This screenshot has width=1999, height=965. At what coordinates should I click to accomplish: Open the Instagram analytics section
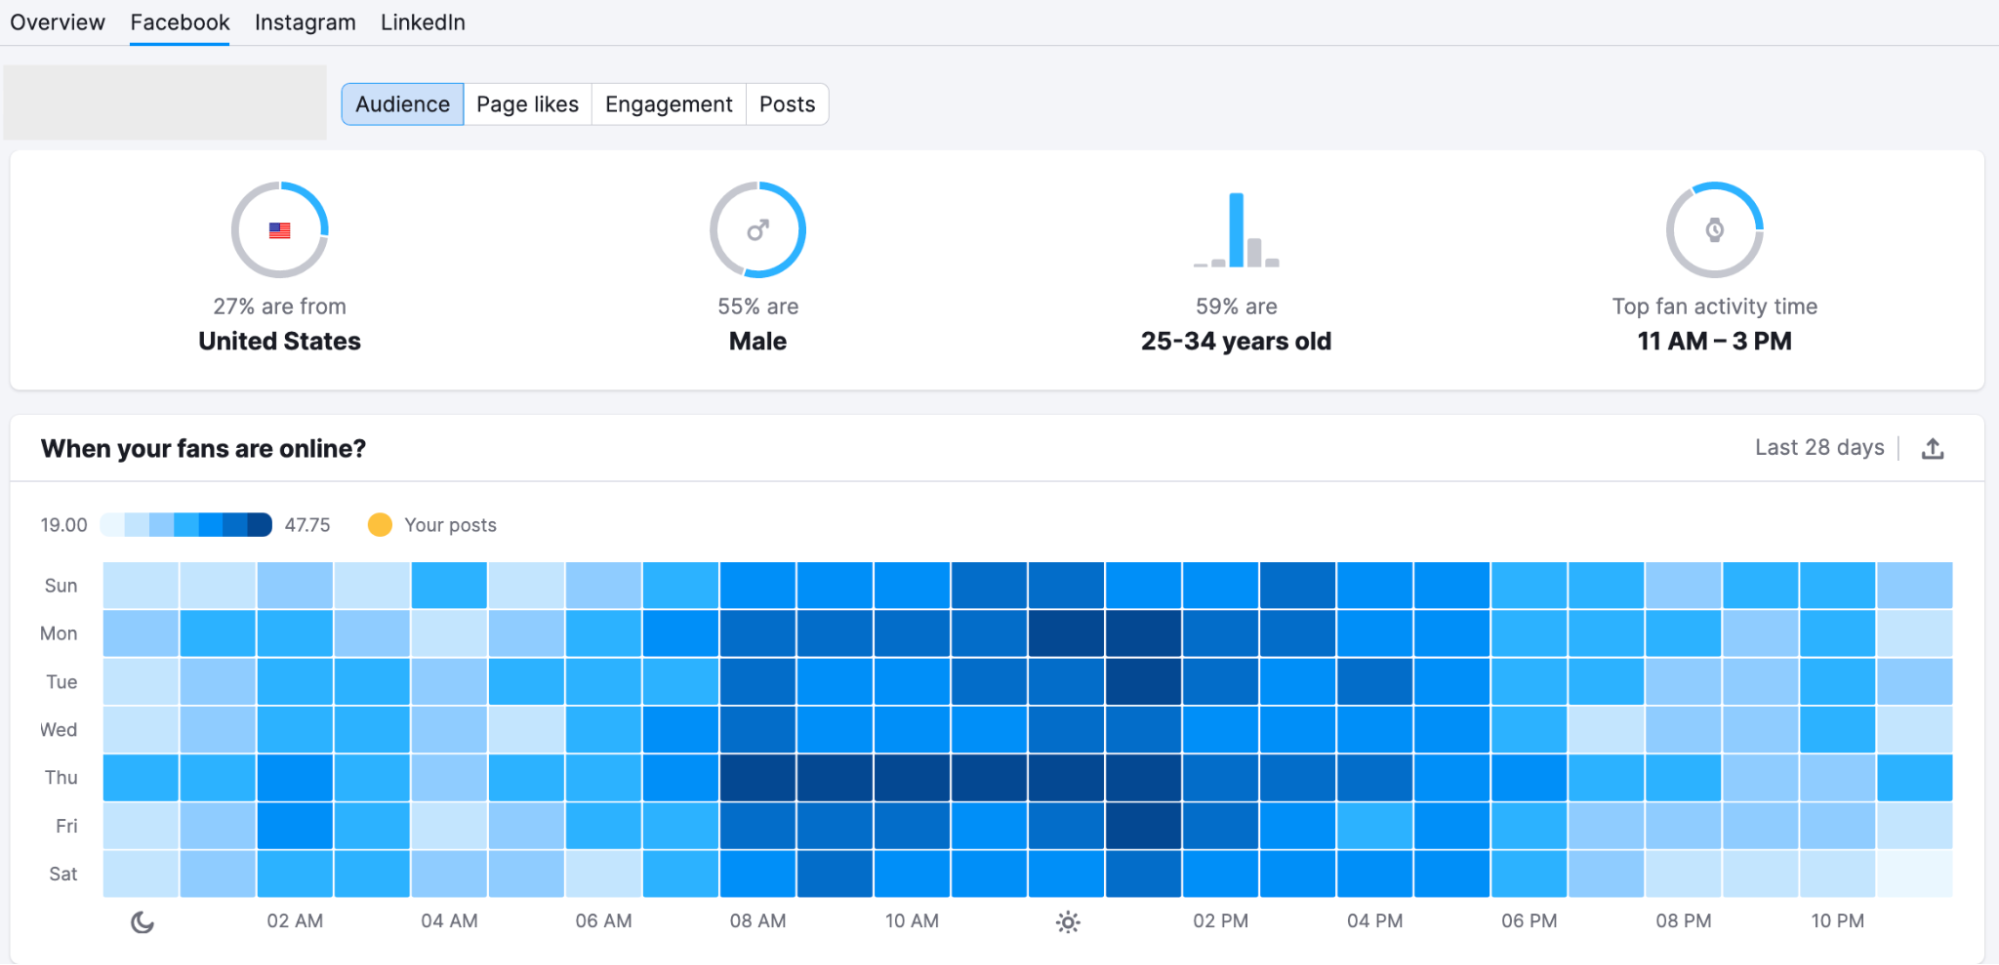pos(304,22)
